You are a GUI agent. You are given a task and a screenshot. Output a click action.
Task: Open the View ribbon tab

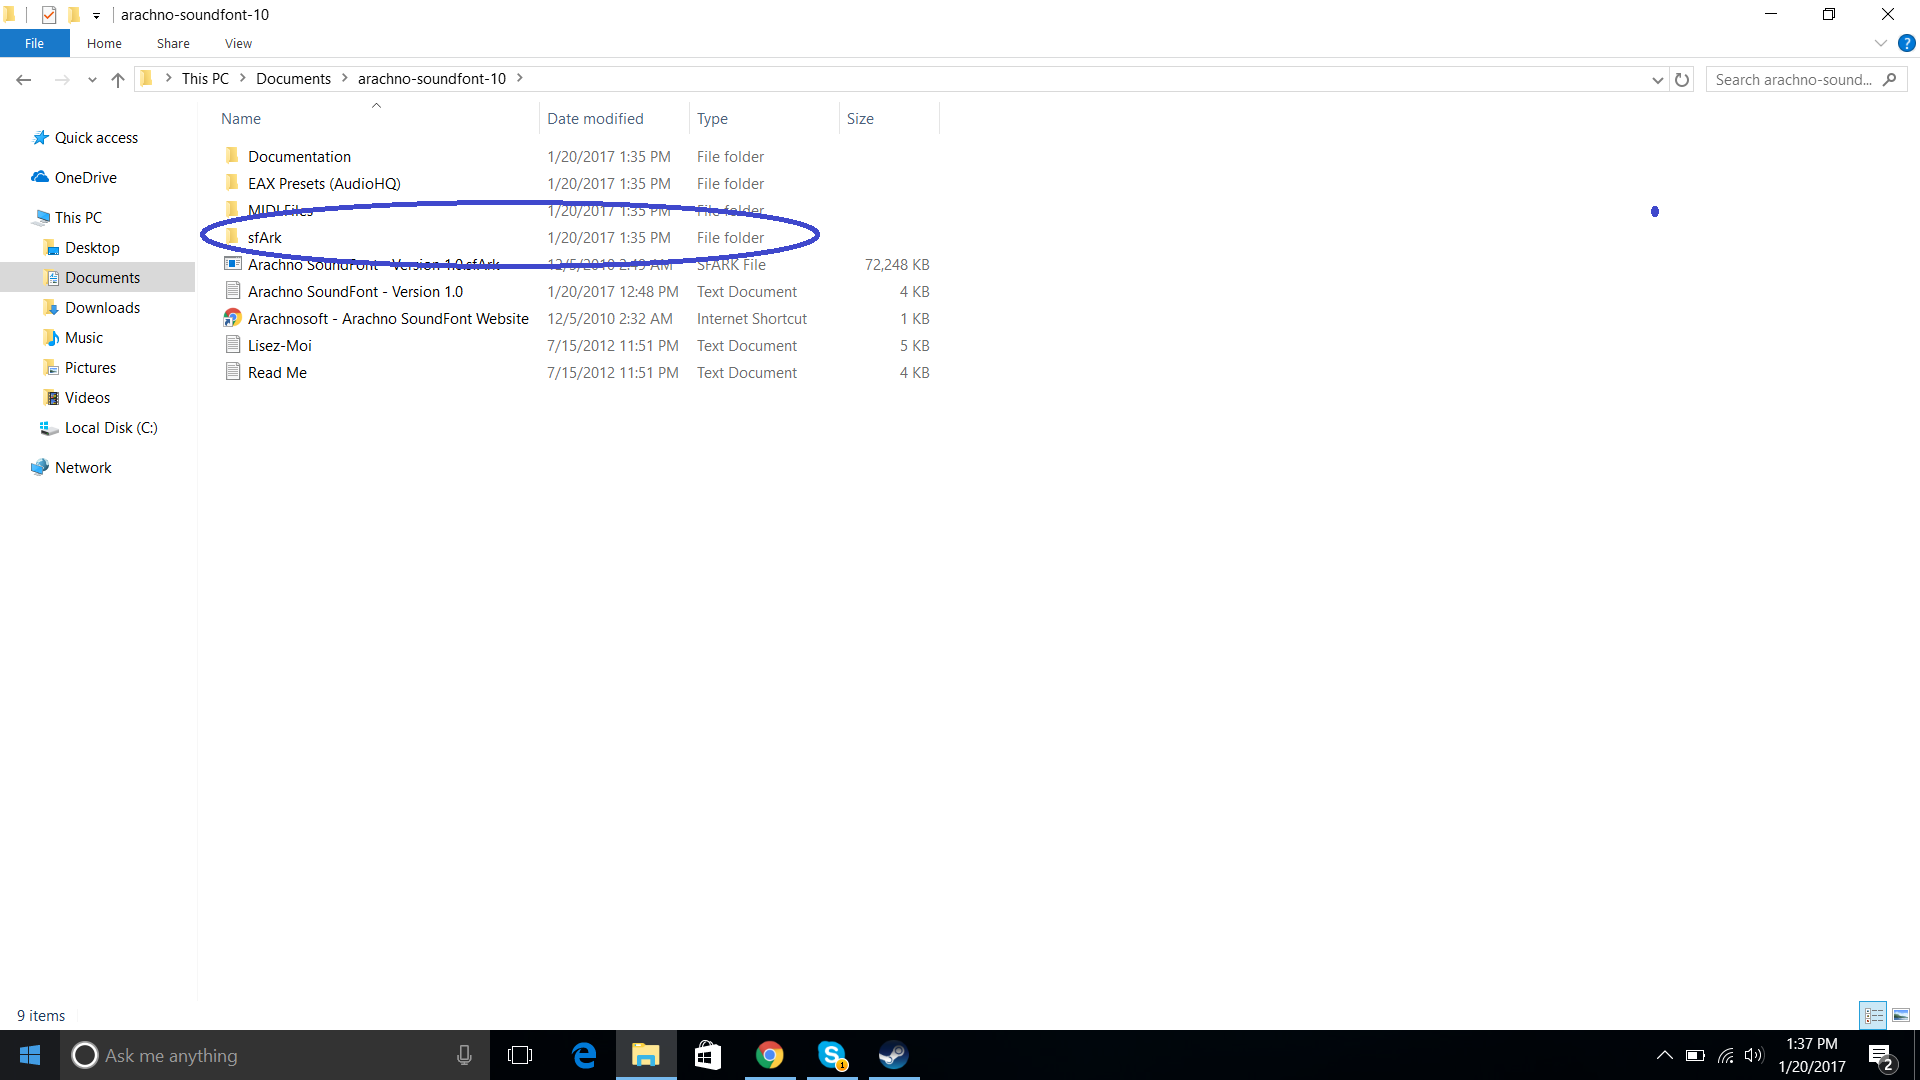(x=238, y=43)
